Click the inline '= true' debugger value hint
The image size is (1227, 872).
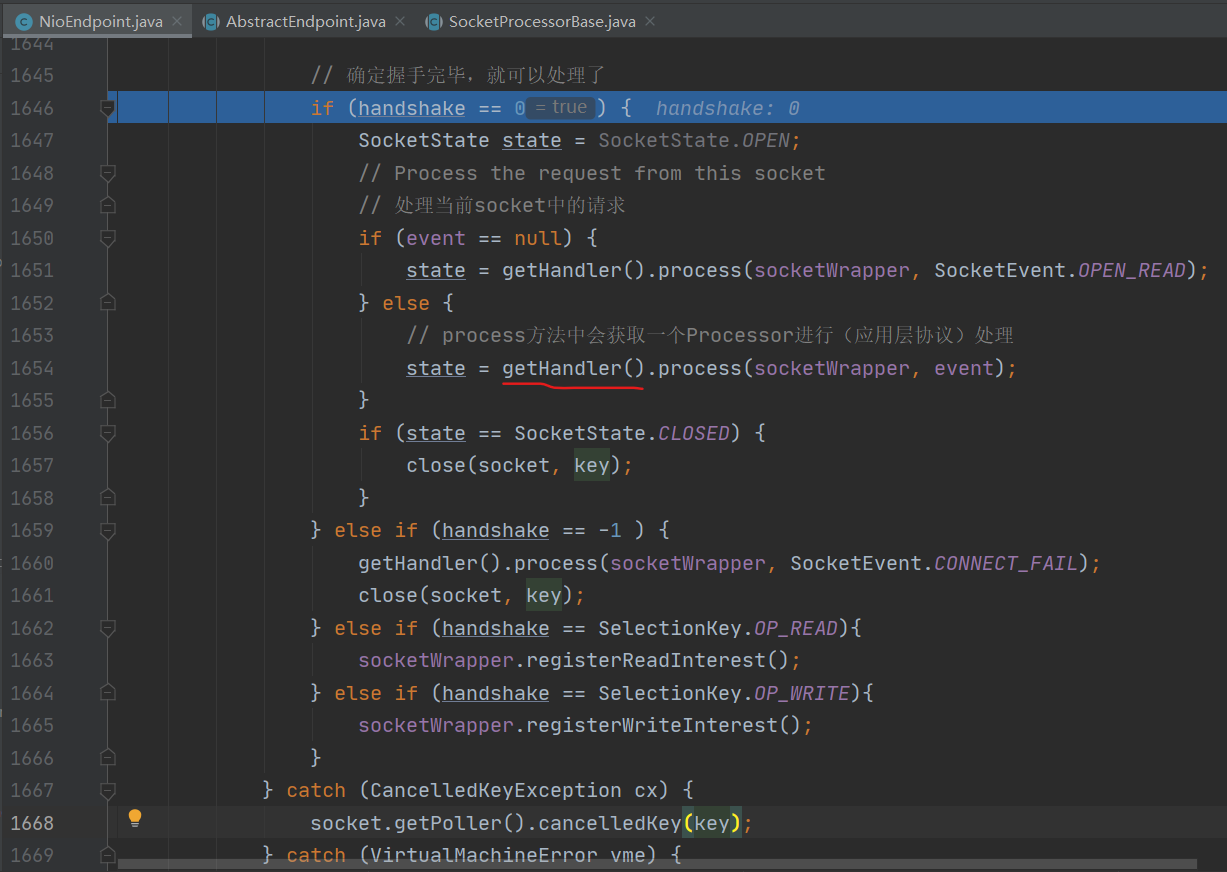tap(561, 107)
